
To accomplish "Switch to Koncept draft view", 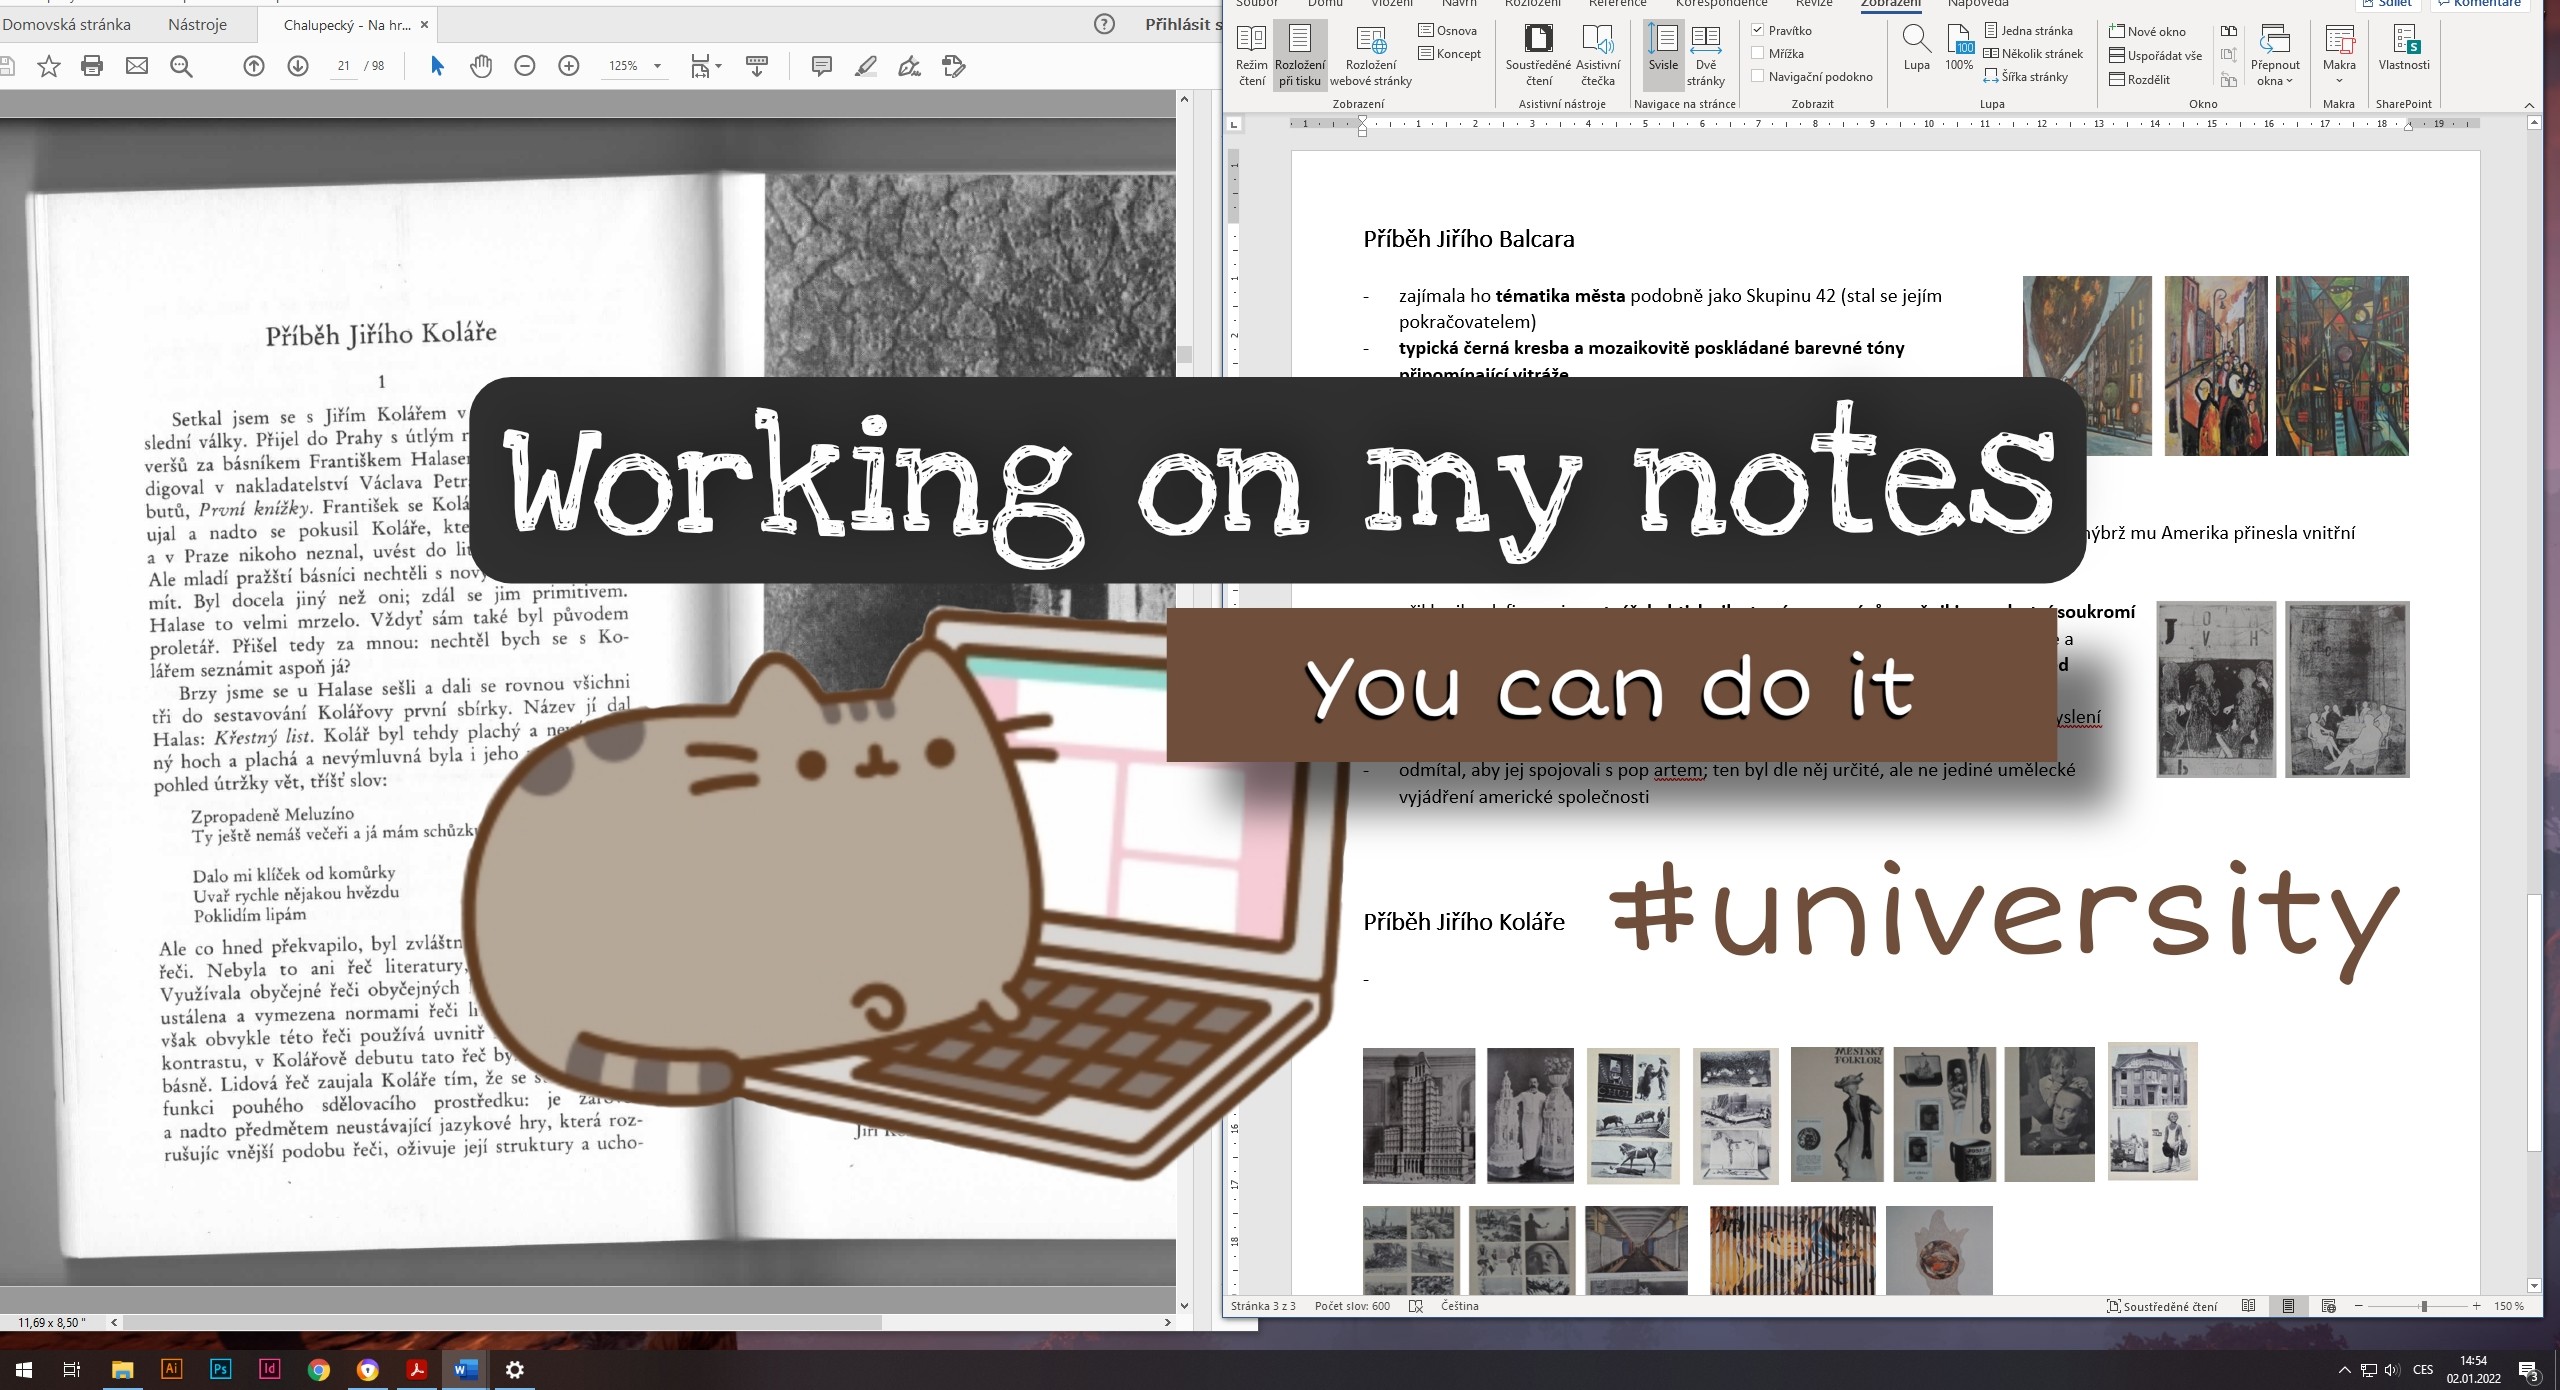I will click(1450, 53).
